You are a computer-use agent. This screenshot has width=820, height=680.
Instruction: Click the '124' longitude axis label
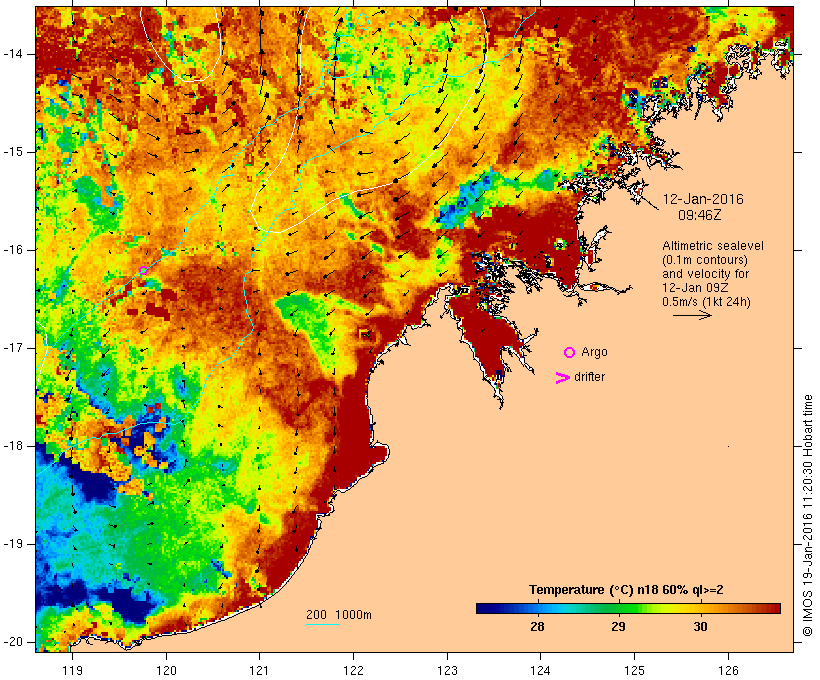[541, 670]
